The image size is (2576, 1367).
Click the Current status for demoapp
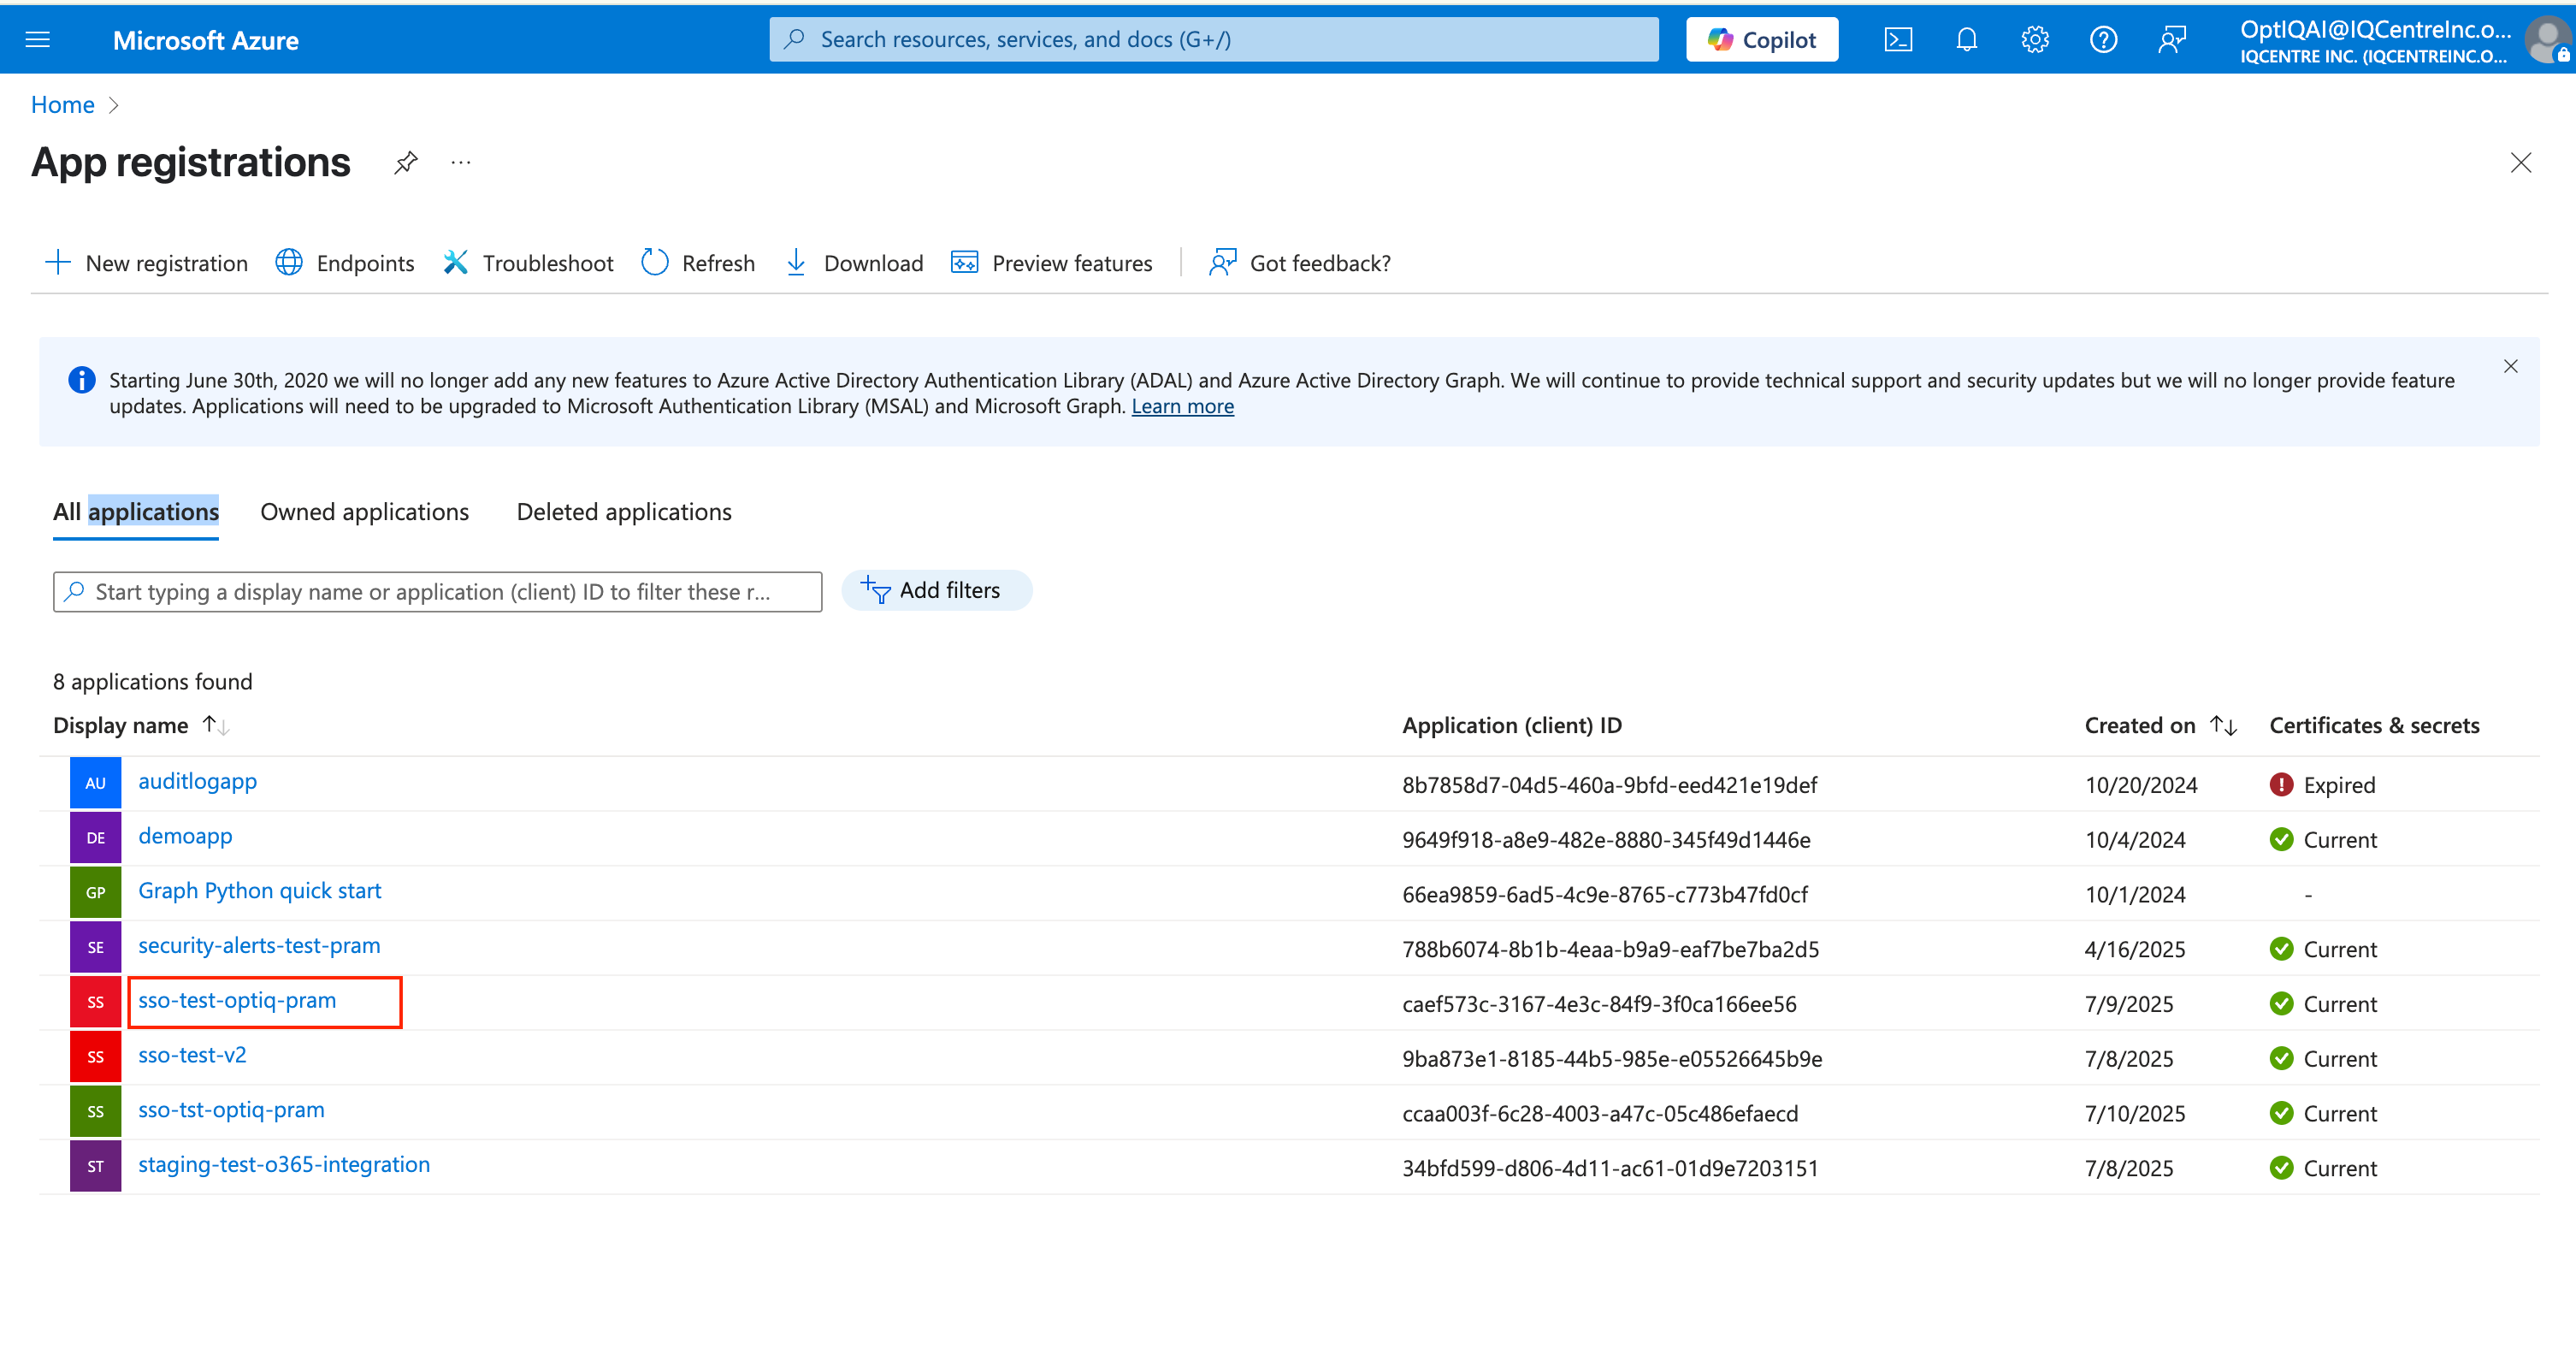coord(2323,840)
